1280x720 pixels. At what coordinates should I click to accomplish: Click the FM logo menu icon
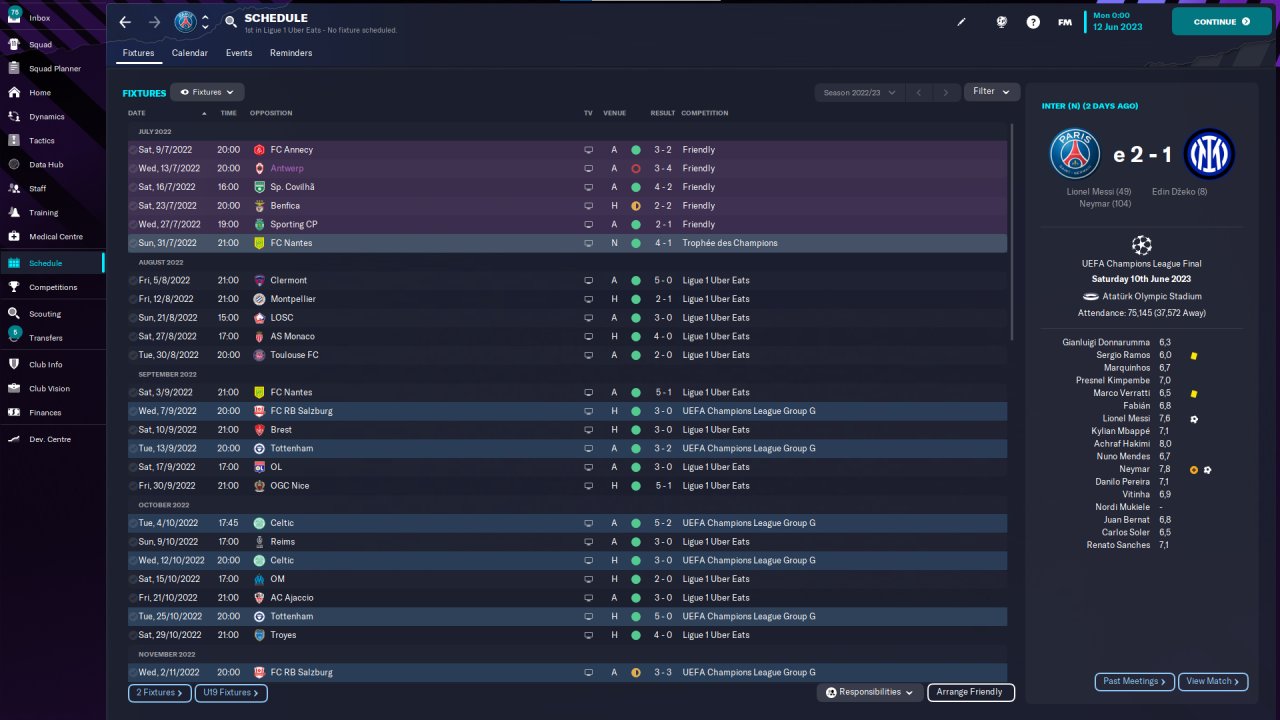pyautogui.click(x=1065, y=22)
